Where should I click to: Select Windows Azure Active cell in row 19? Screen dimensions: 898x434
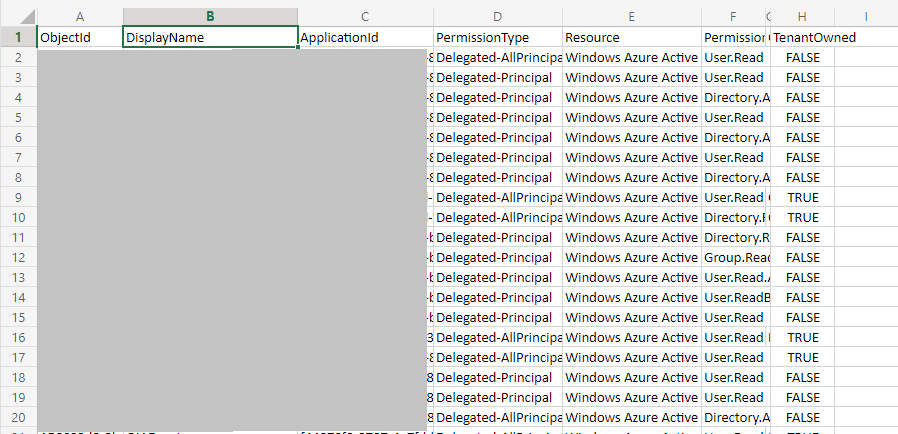coord(632,397)
